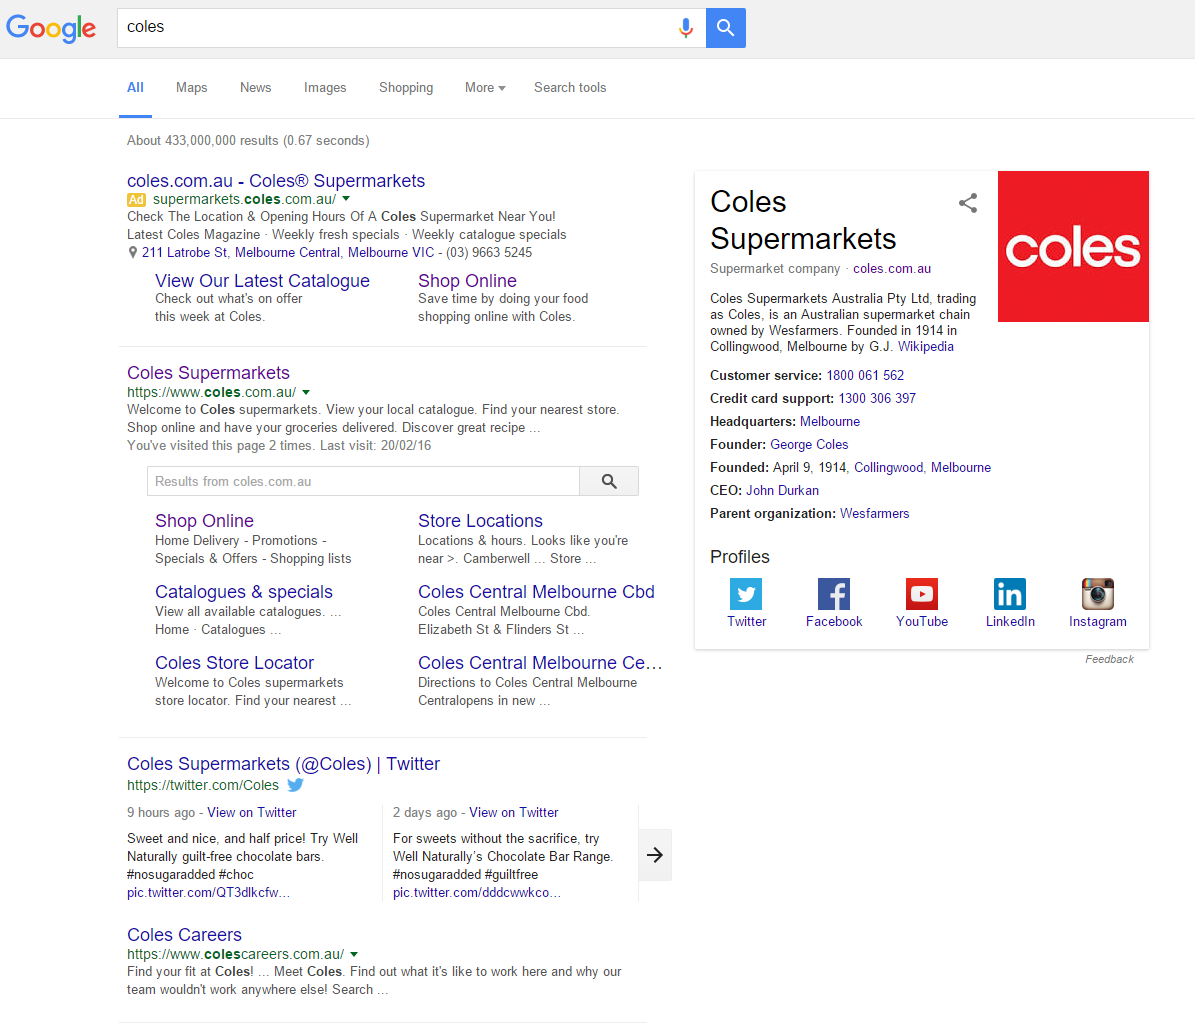Open Collingwood founding location link

point(889,467)
